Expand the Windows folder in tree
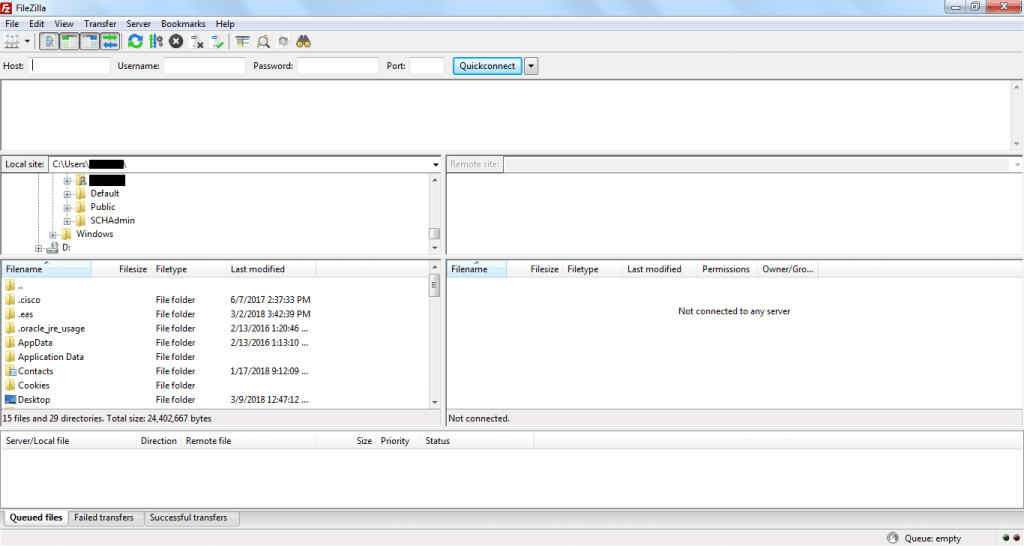 pyautogui.click(x=53, y=234)
